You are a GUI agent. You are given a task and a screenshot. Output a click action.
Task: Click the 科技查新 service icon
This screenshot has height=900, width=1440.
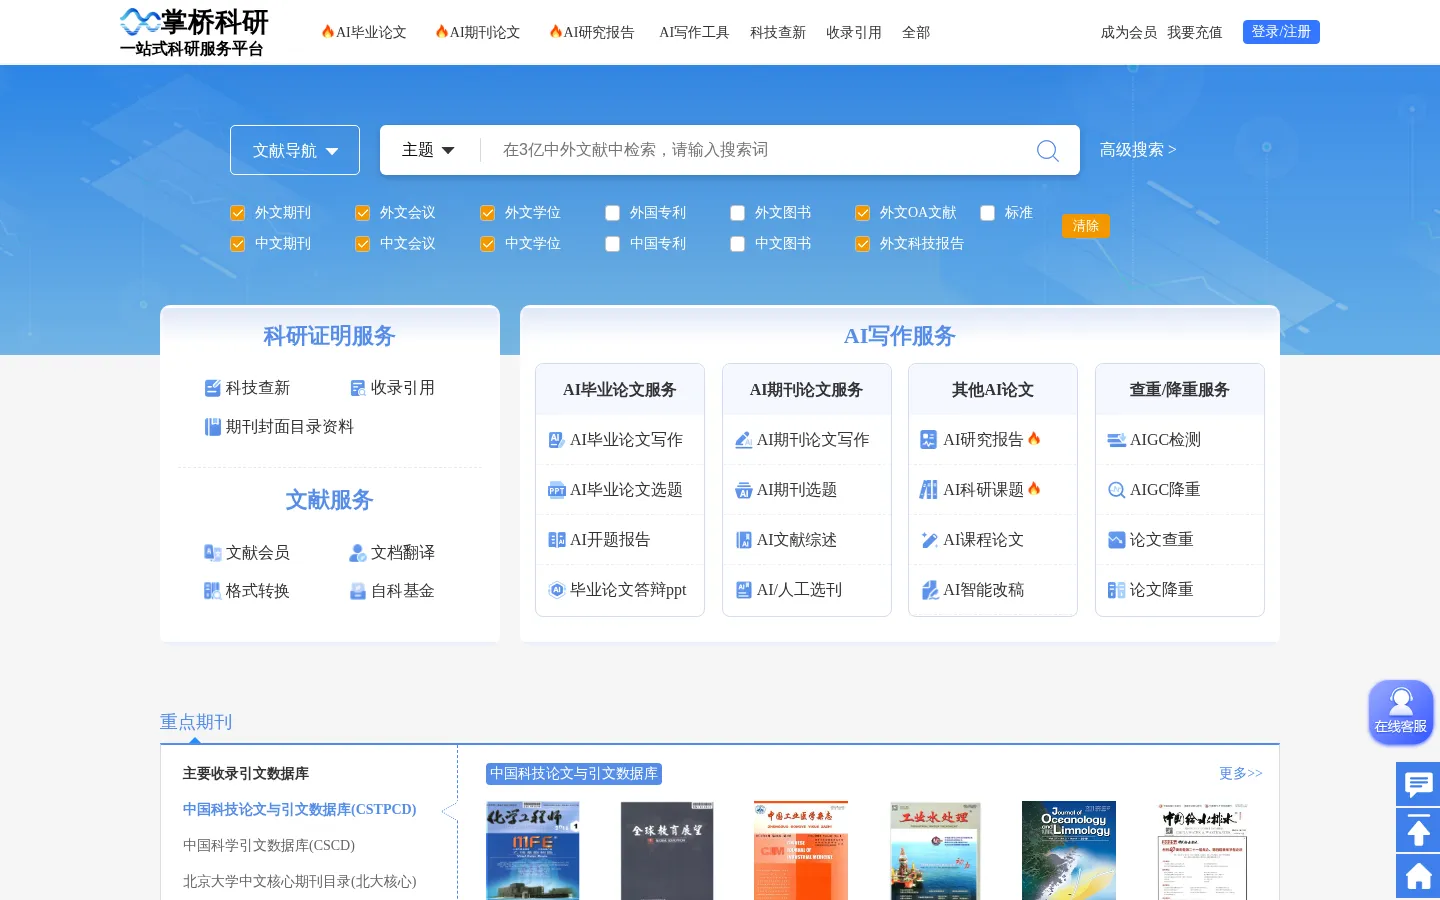[212, 388]
